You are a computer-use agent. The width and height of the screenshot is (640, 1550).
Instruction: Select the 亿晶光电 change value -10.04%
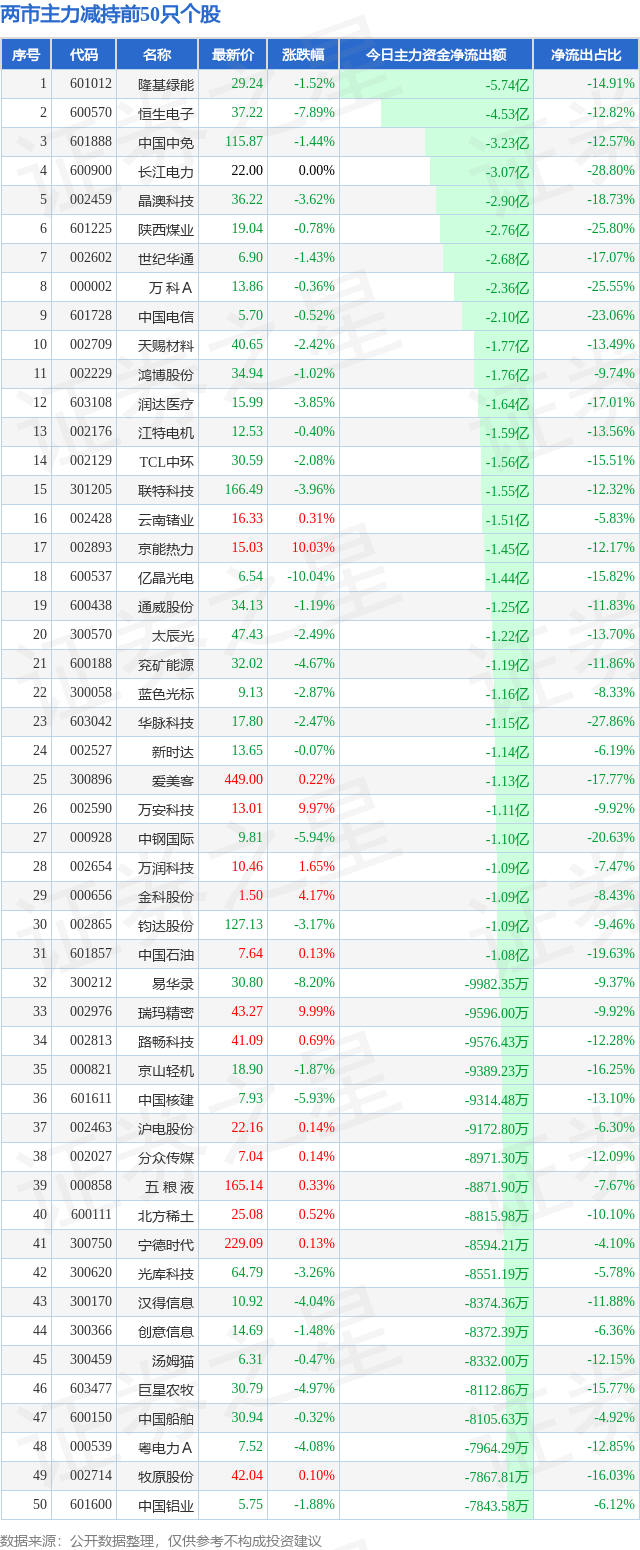313,577
